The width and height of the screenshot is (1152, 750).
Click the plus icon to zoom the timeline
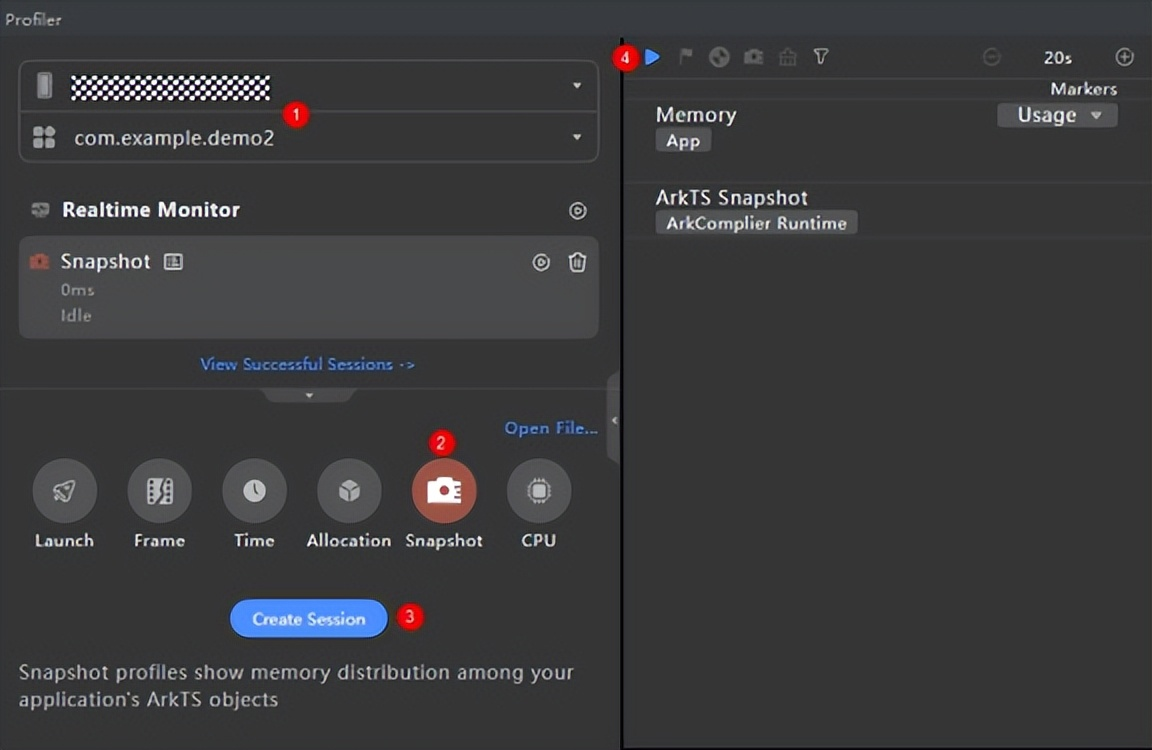pos(1124,57)
